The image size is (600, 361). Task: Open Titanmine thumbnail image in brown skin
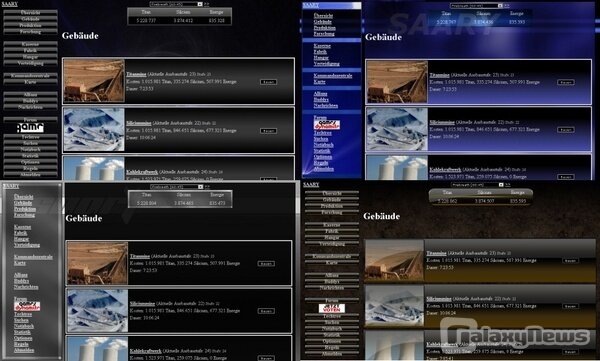point(394,260)
